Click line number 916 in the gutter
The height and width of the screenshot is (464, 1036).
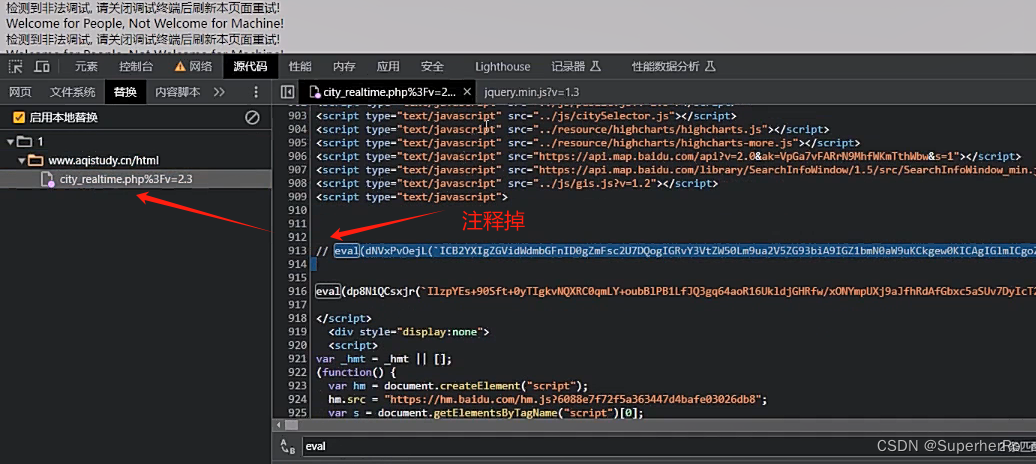[298, 291]
